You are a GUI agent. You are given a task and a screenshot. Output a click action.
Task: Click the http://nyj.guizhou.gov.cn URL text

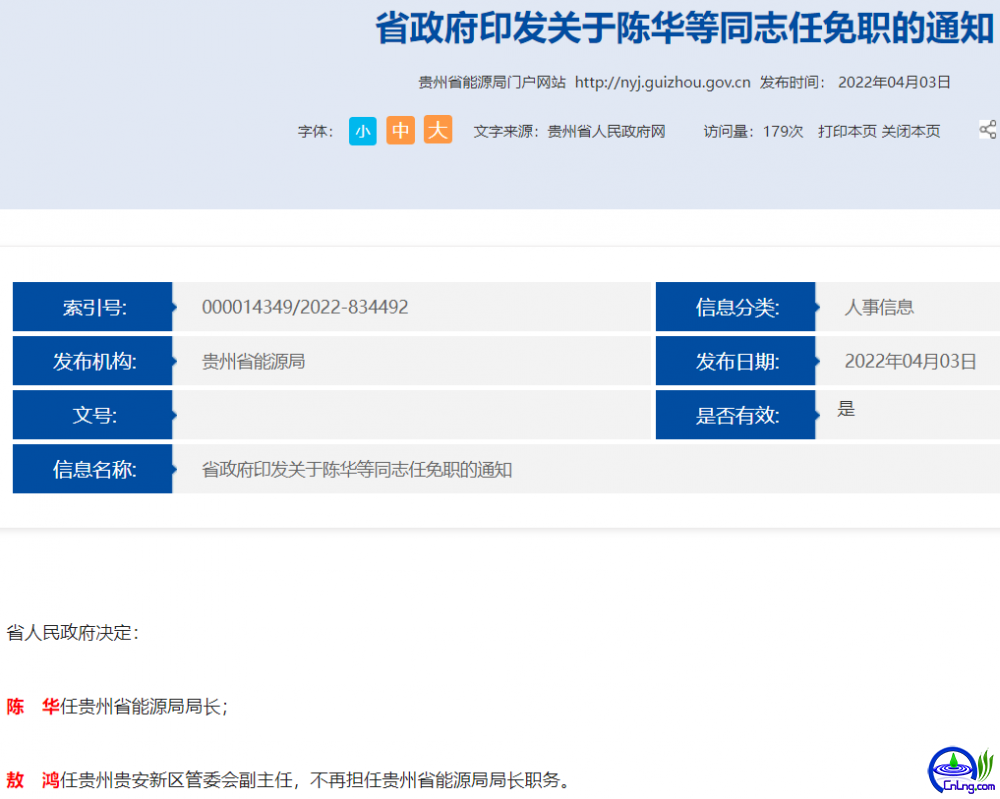click(662, 82)
